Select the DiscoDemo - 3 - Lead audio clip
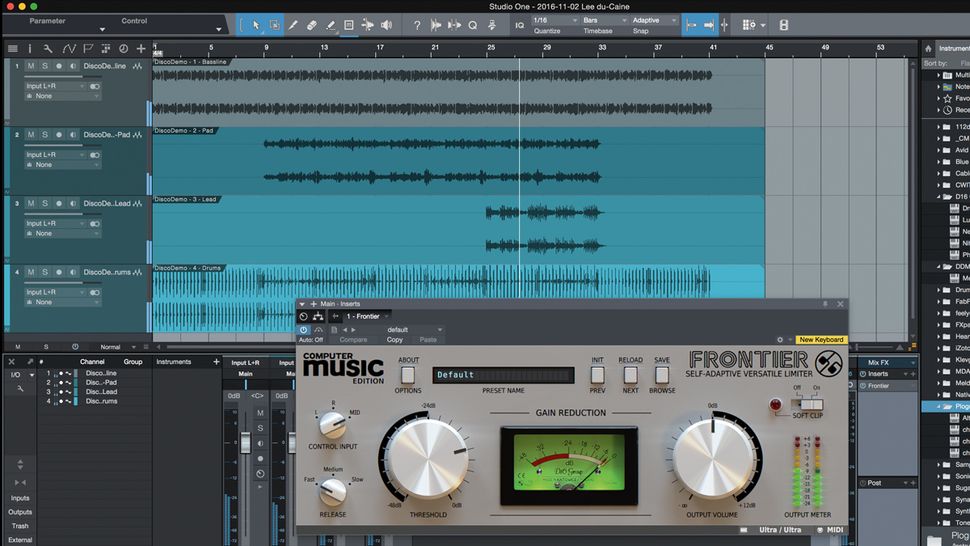The image size is (970, 546). [x=458, y=232]
